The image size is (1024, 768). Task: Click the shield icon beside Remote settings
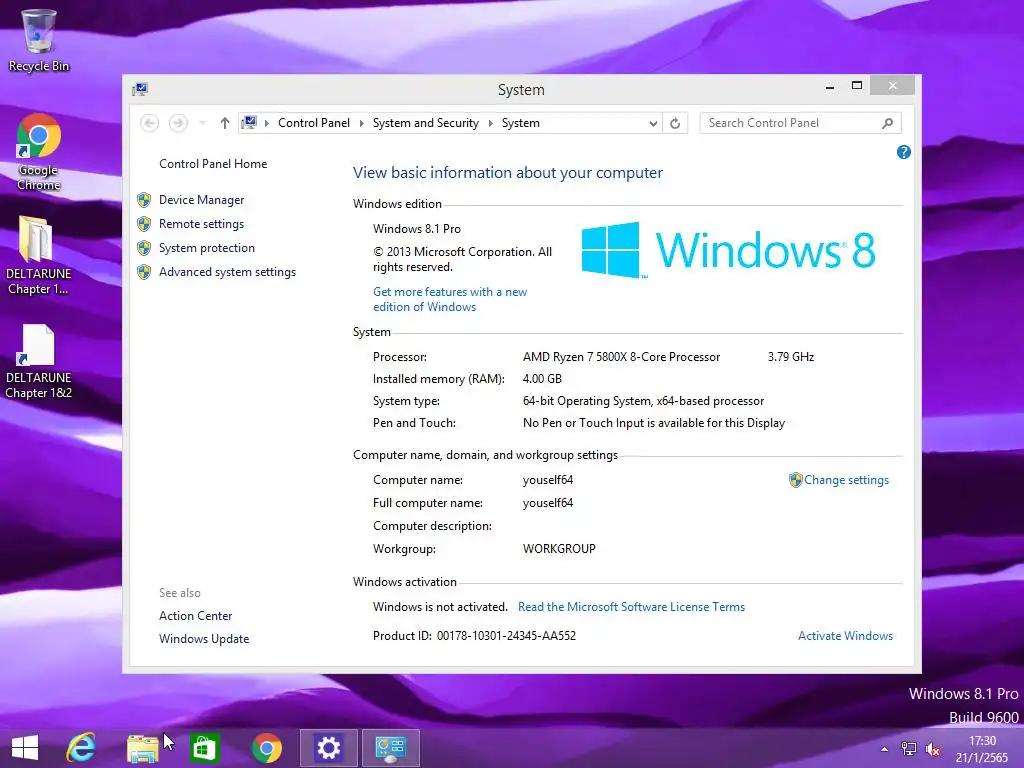point(144,224)
